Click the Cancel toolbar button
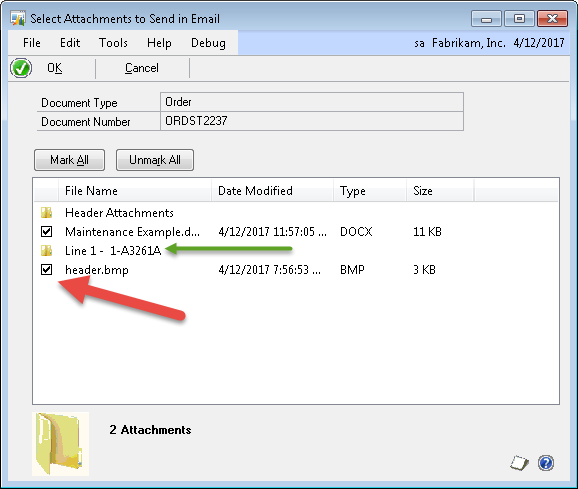 tap(142, 68)
